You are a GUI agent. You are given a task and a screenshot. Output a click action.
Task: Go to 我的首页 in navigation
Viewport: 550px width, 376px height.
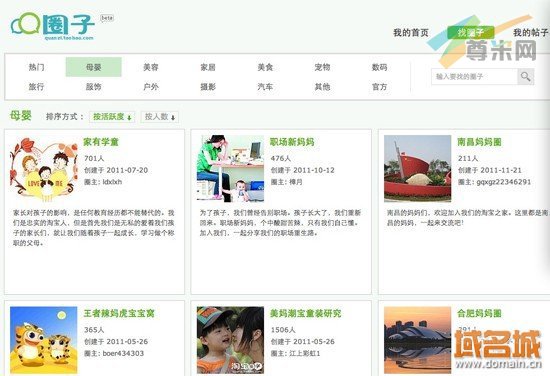[x=411, y=33]
